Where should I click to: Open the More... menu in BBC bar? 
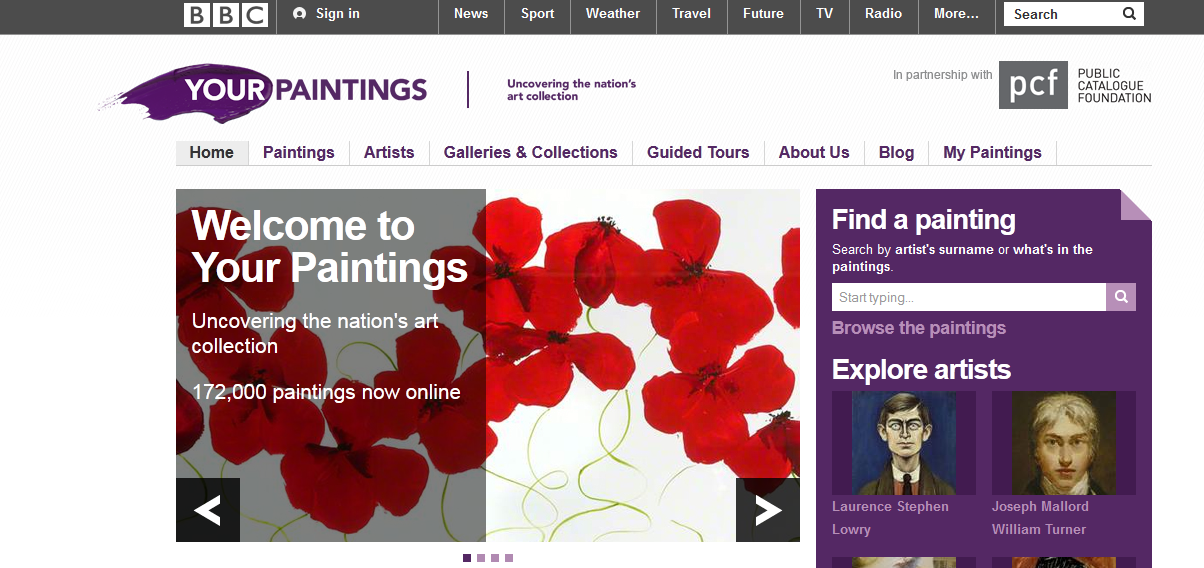pyautogui.click(x=956, y=14)
